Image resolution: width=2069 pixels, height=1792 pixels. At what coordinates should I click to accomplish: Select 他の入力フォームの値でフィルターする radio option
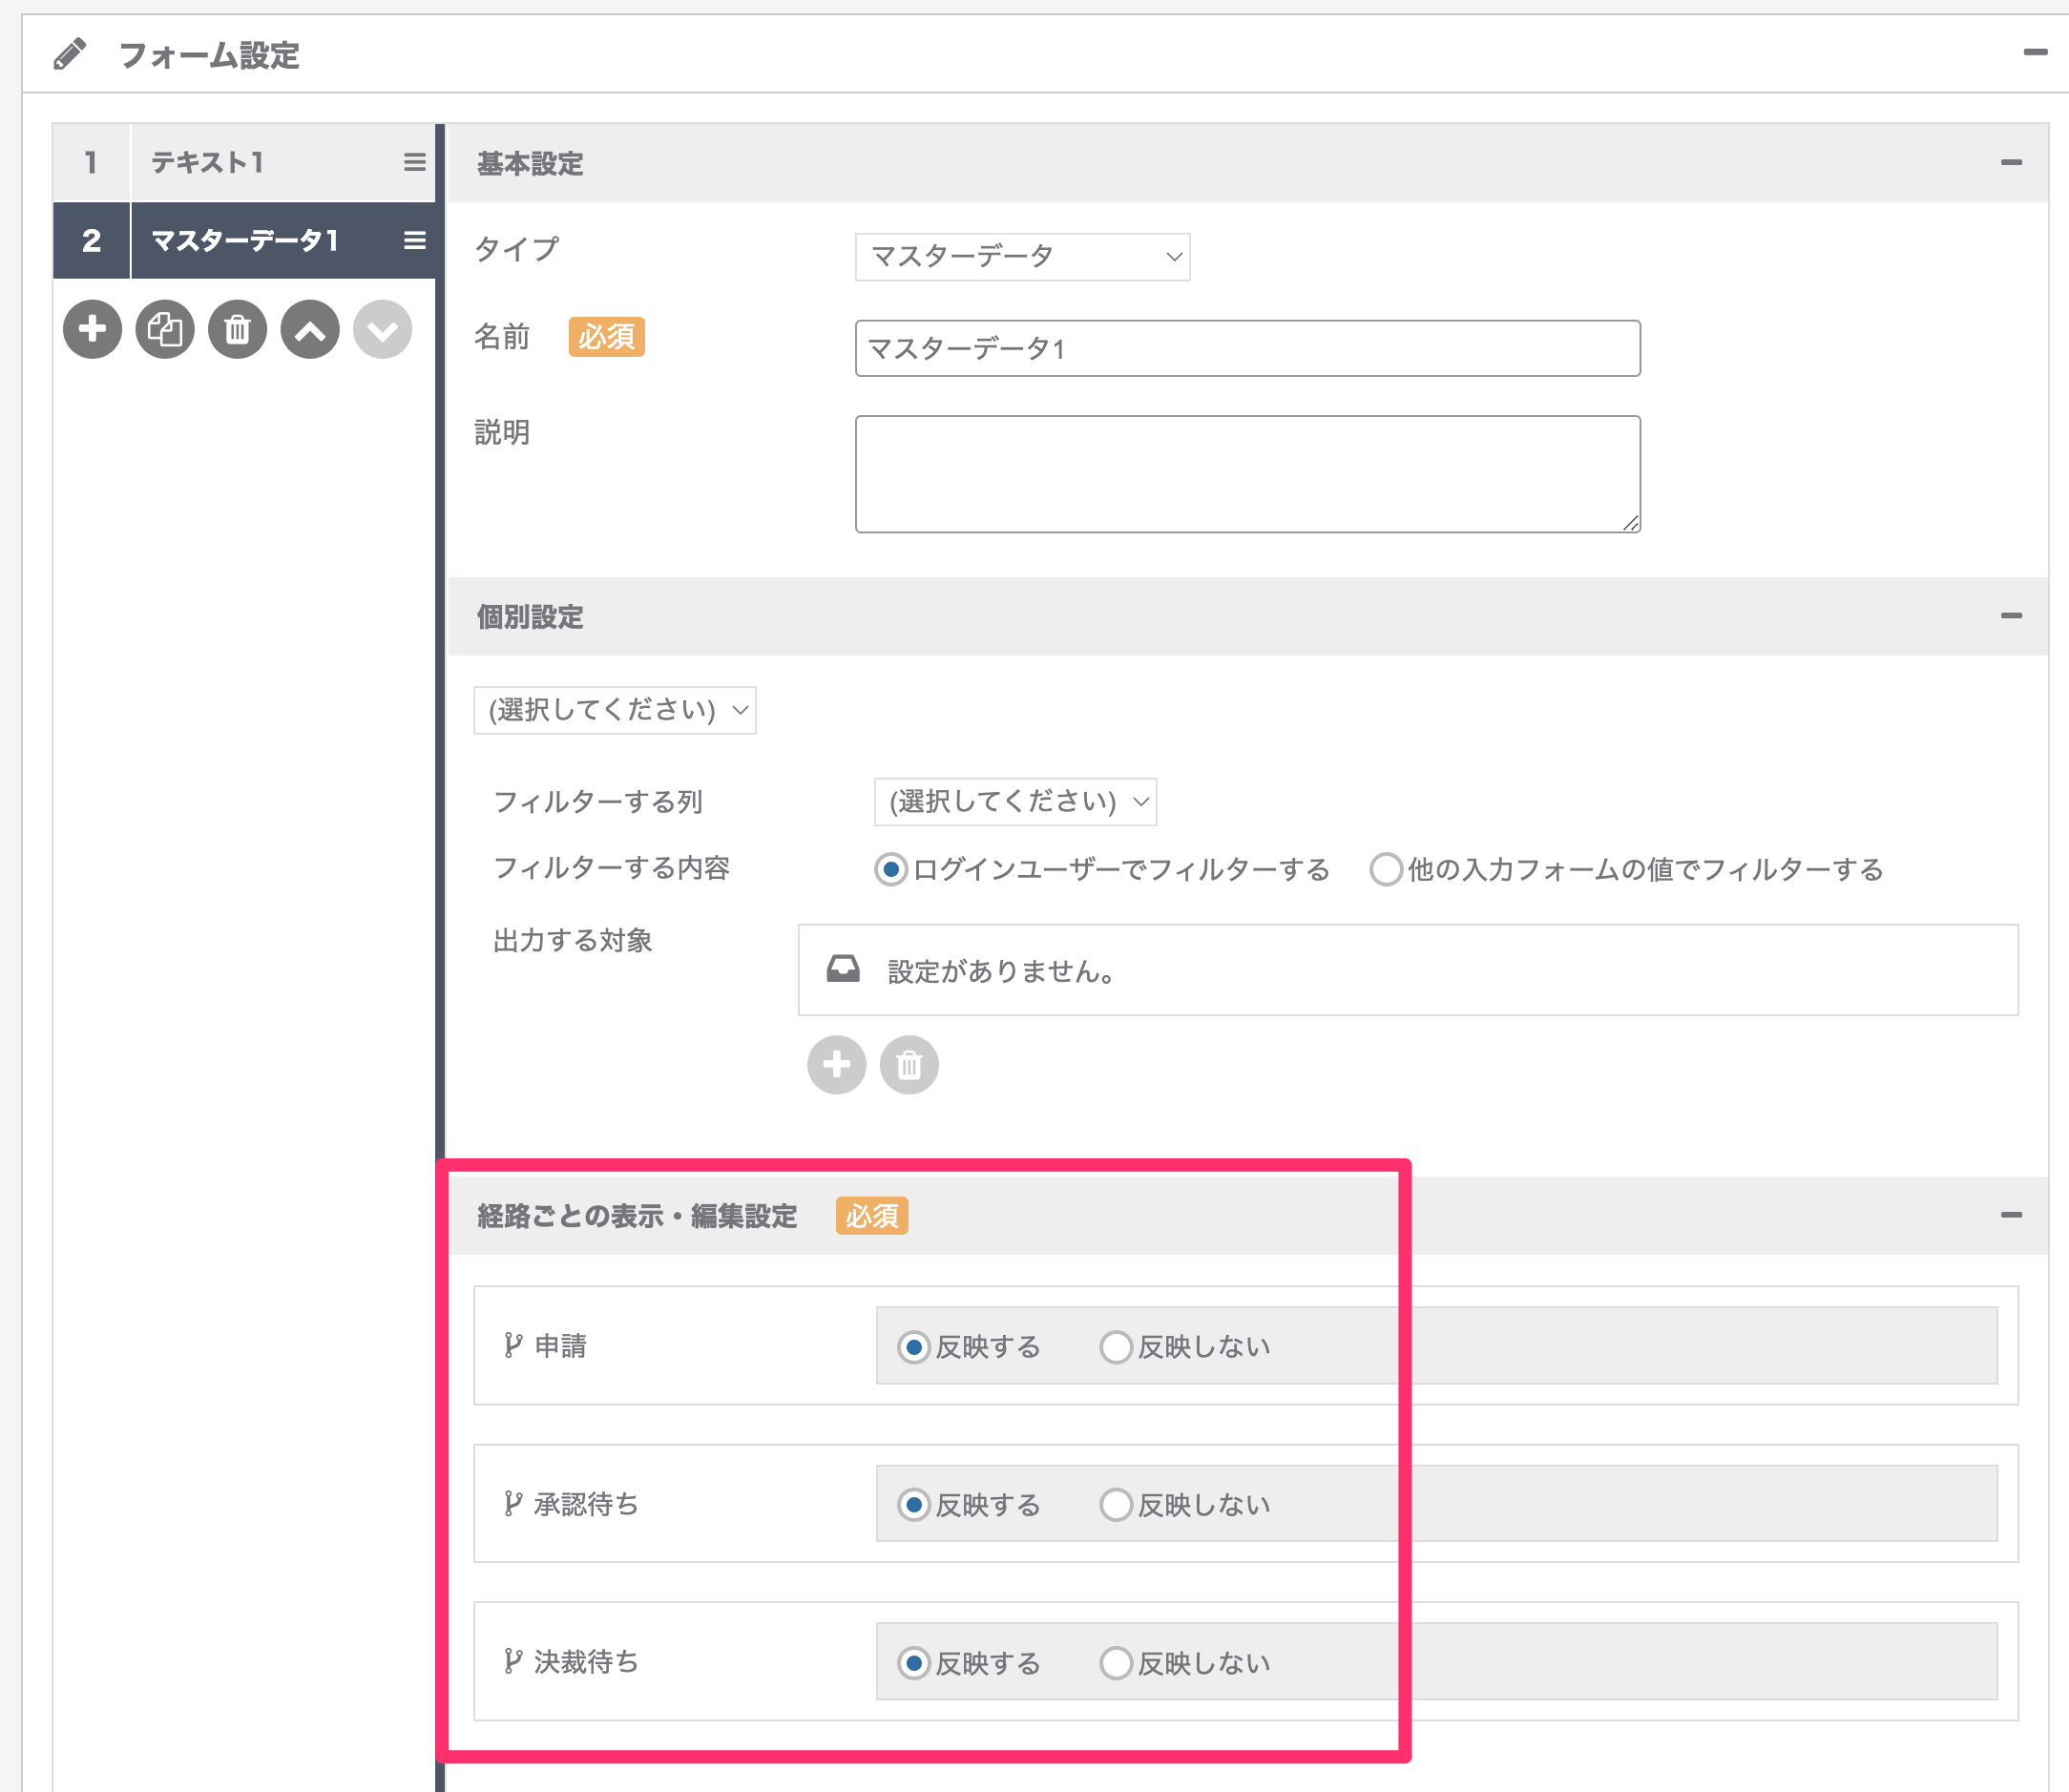coord(1385,869)
